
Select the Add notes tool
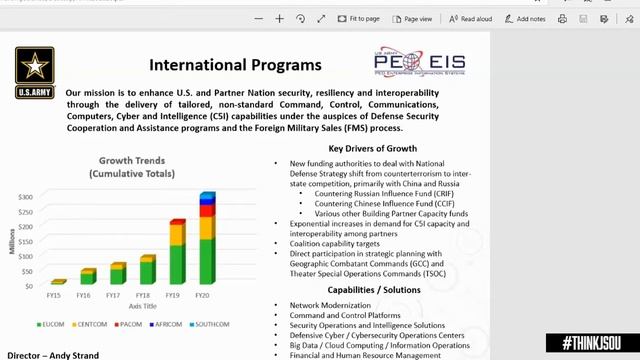point(525,19)
